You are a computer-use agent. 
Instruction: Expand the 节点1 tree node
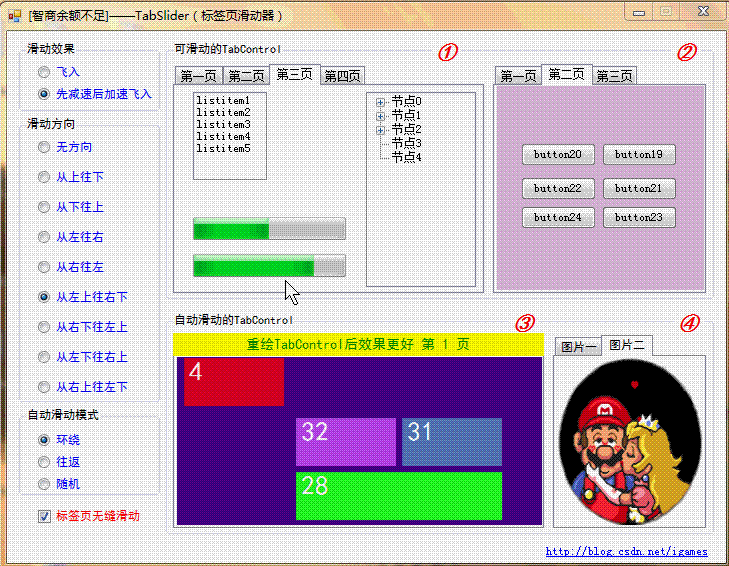point(380,116)
